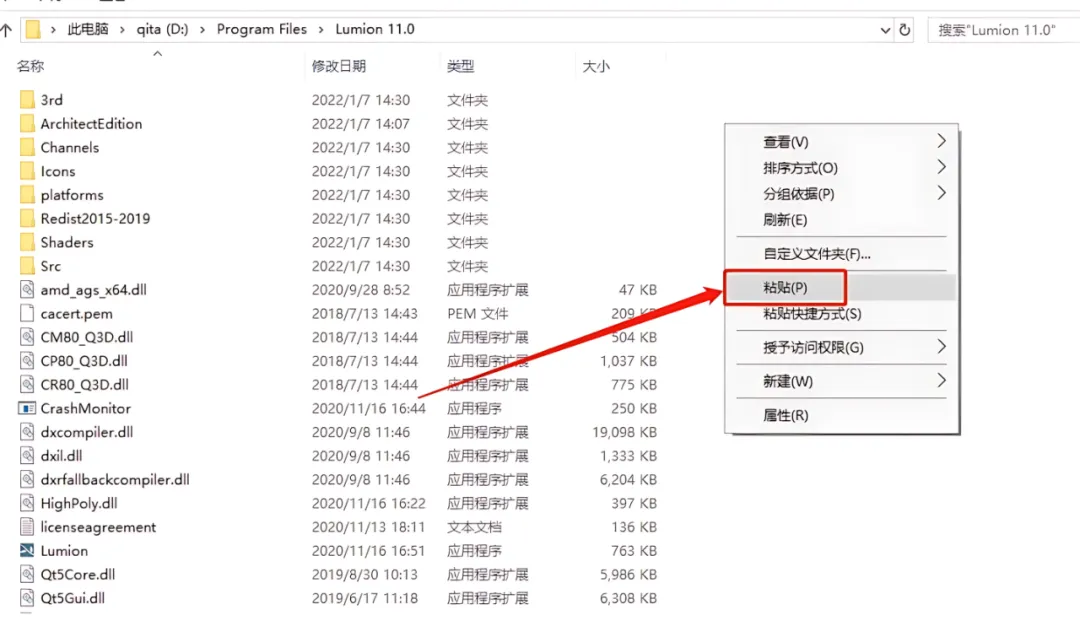Select the file name licenseagreement
Viewport: 1080px width, 637px height.
pos(98,528)
